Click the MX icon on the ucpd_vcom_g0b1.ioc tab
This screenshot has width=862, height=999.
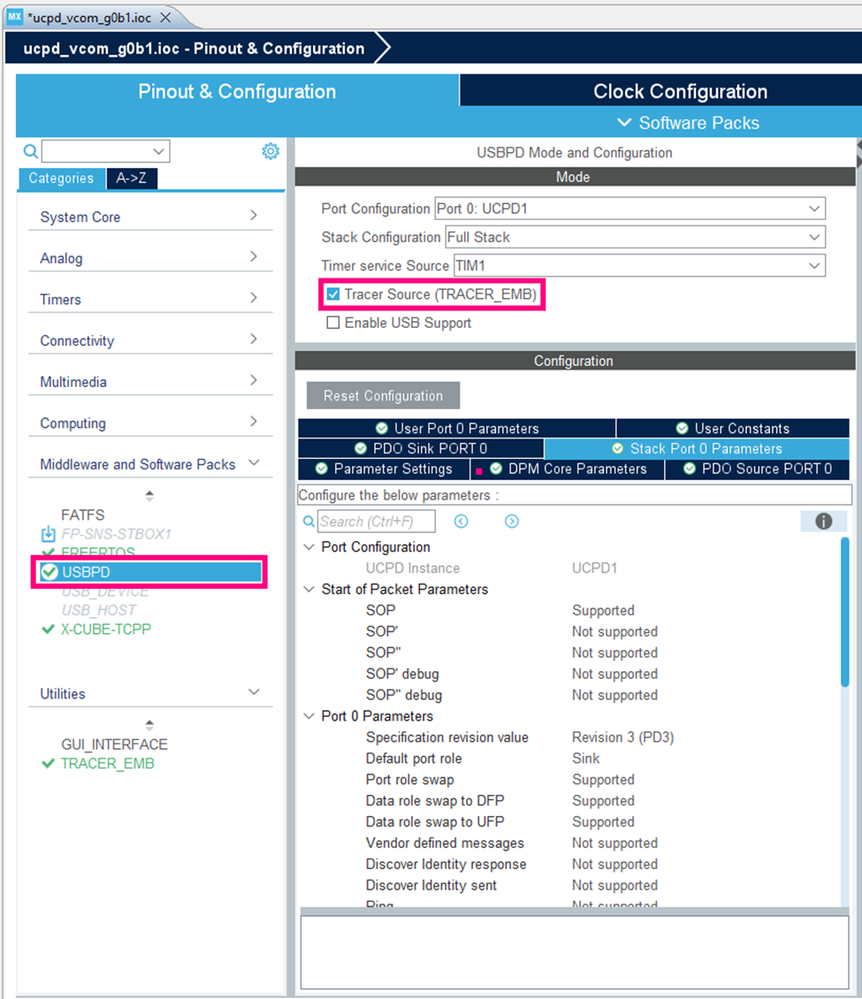pyautogui.click(x=14, y=16)
